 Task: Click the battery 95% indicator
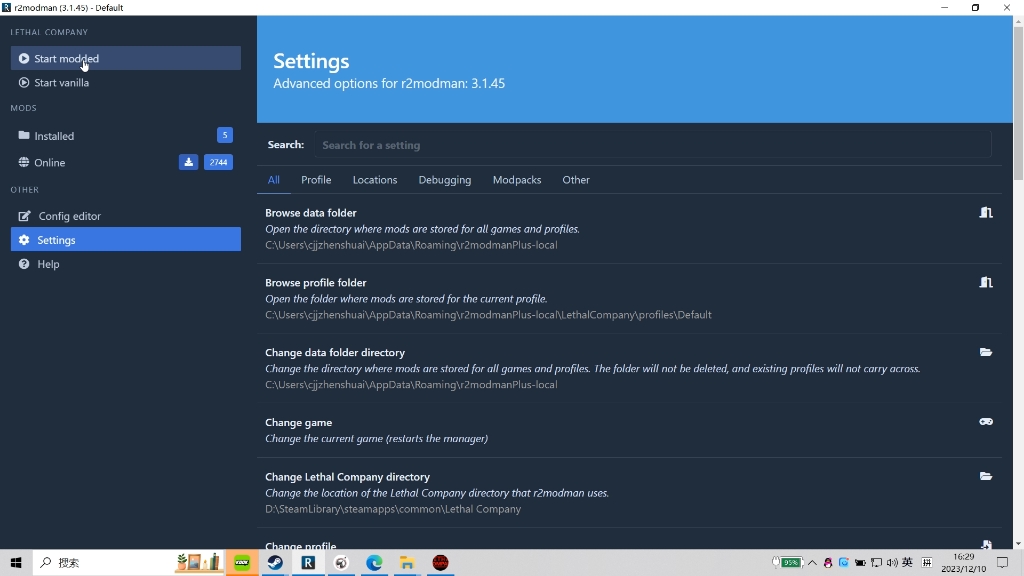click(788, 562)
